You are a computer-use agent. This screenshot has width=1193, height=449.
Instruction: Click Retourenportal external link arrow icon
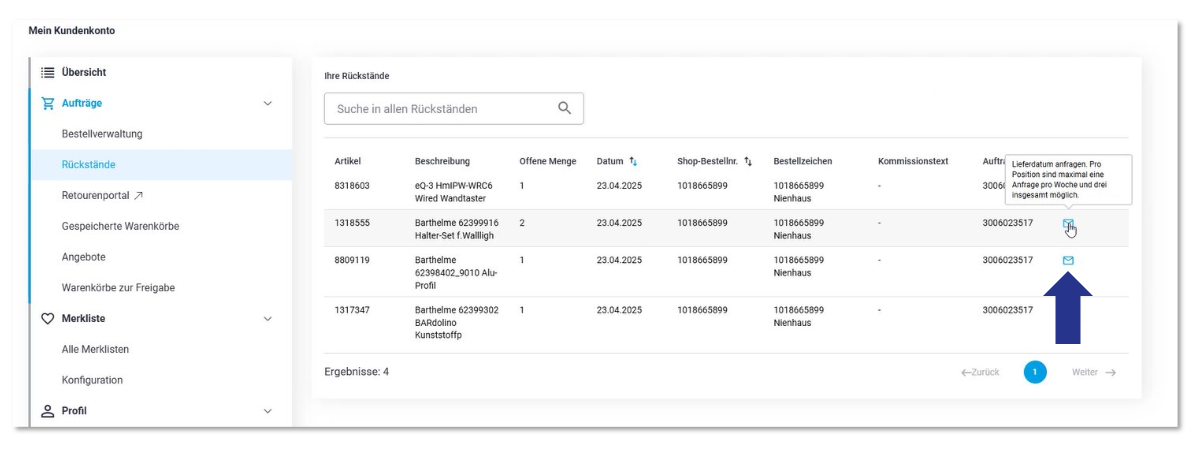[x=138, y=196]
